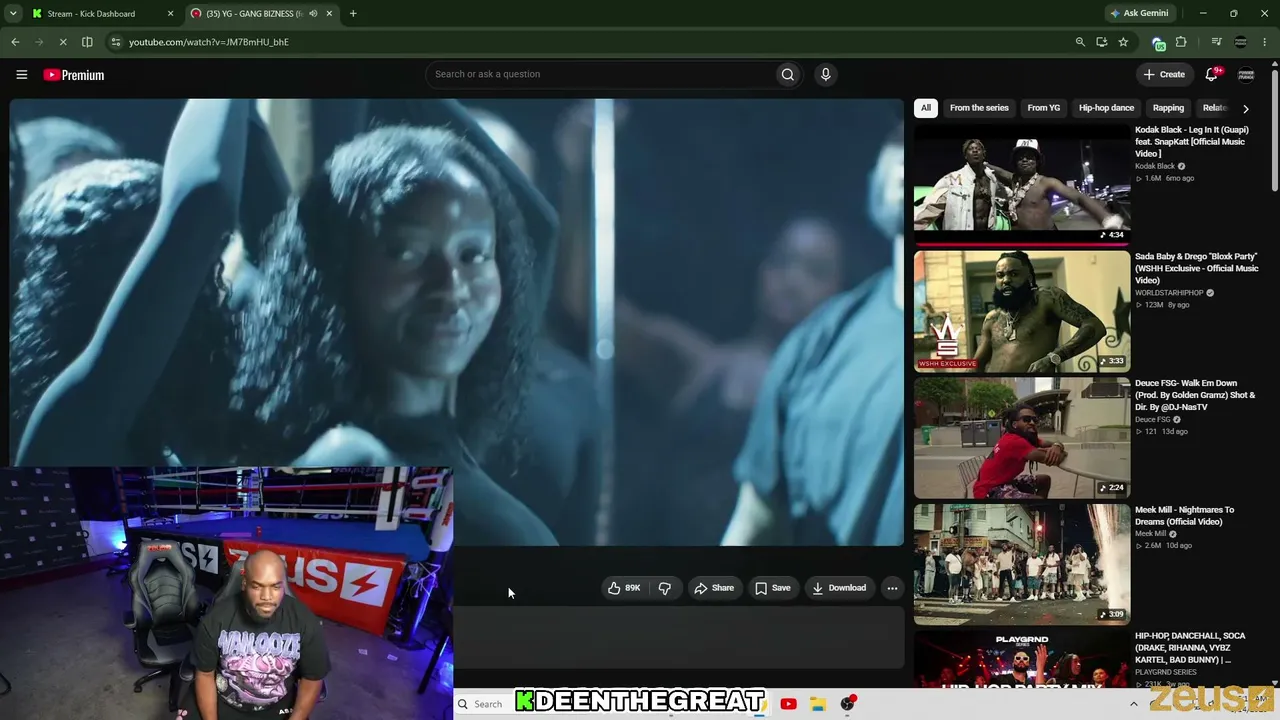Open YouTube notifications bell

pyautogui.click(x=1212, y=74)
